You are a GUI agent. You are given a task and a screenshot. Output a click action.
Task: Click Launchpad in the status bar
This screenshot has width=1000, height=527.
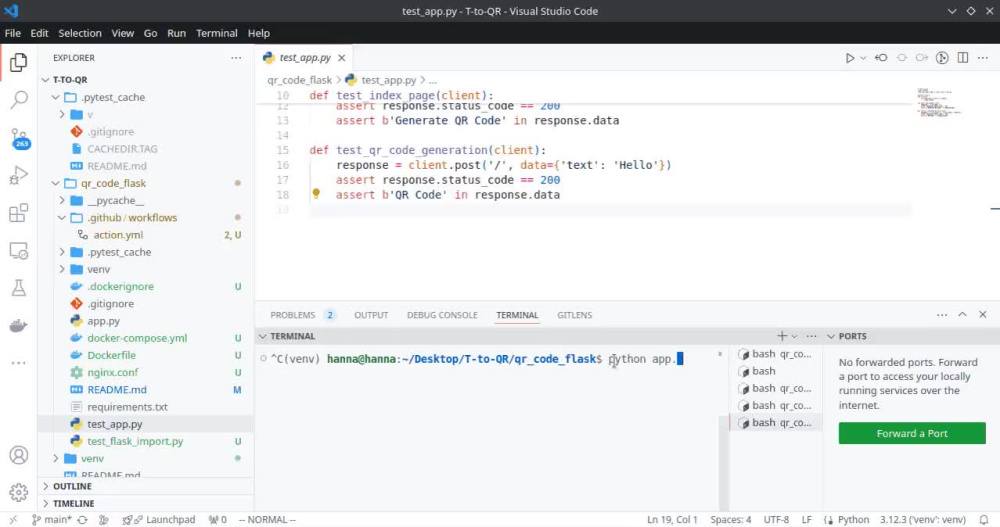tap(159, 520)
